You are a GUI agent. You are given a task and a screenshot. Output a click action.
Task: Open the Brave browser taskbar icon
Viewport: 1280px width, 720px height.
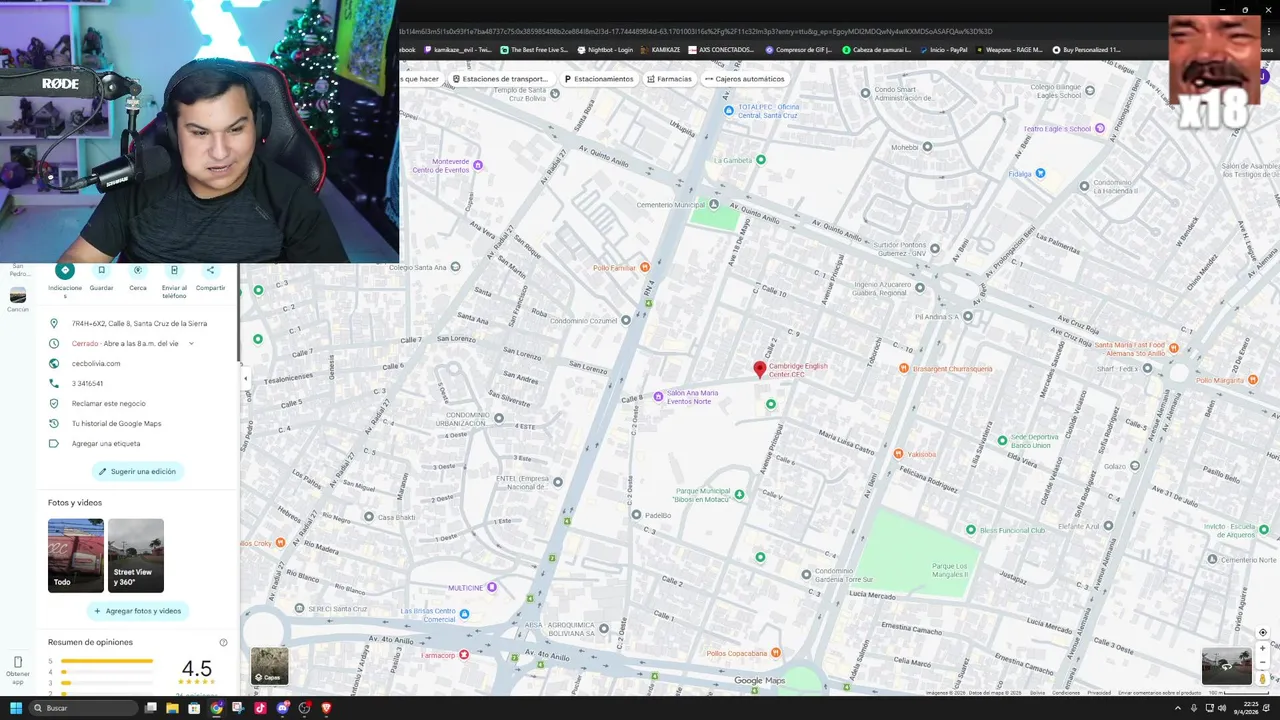point(326,708)
